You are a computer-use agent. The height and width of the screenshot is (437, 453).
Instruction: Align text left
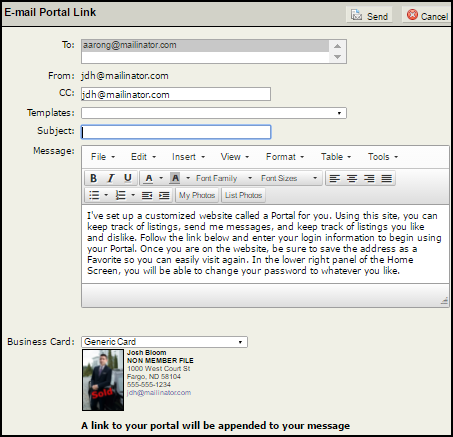tap(335, 179)
